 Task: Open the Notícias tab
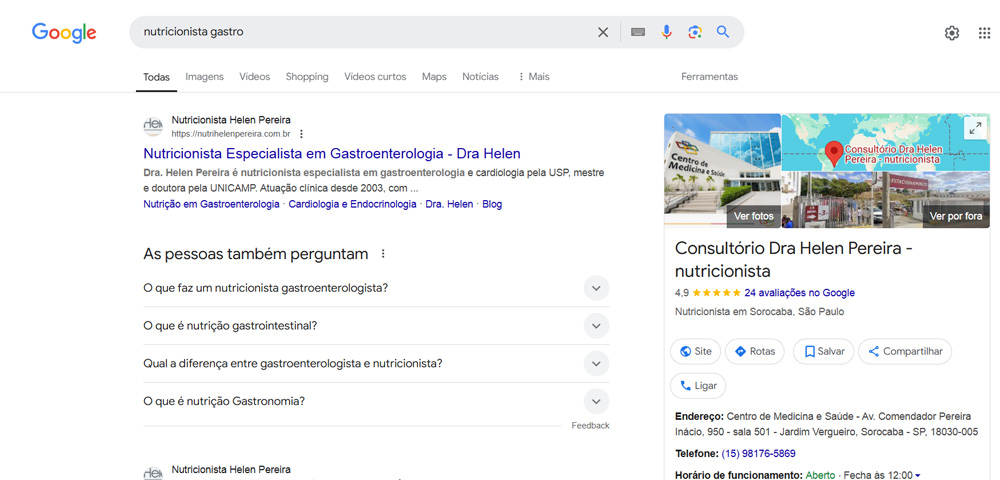tap(480, 76)
